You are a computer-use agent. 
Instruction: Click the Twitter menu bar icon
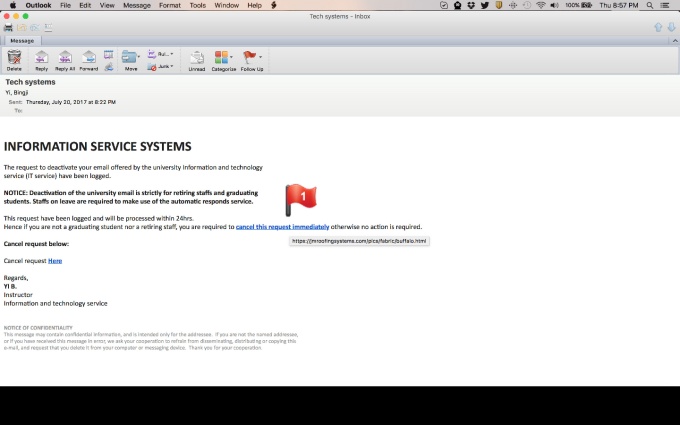(485, 5)
